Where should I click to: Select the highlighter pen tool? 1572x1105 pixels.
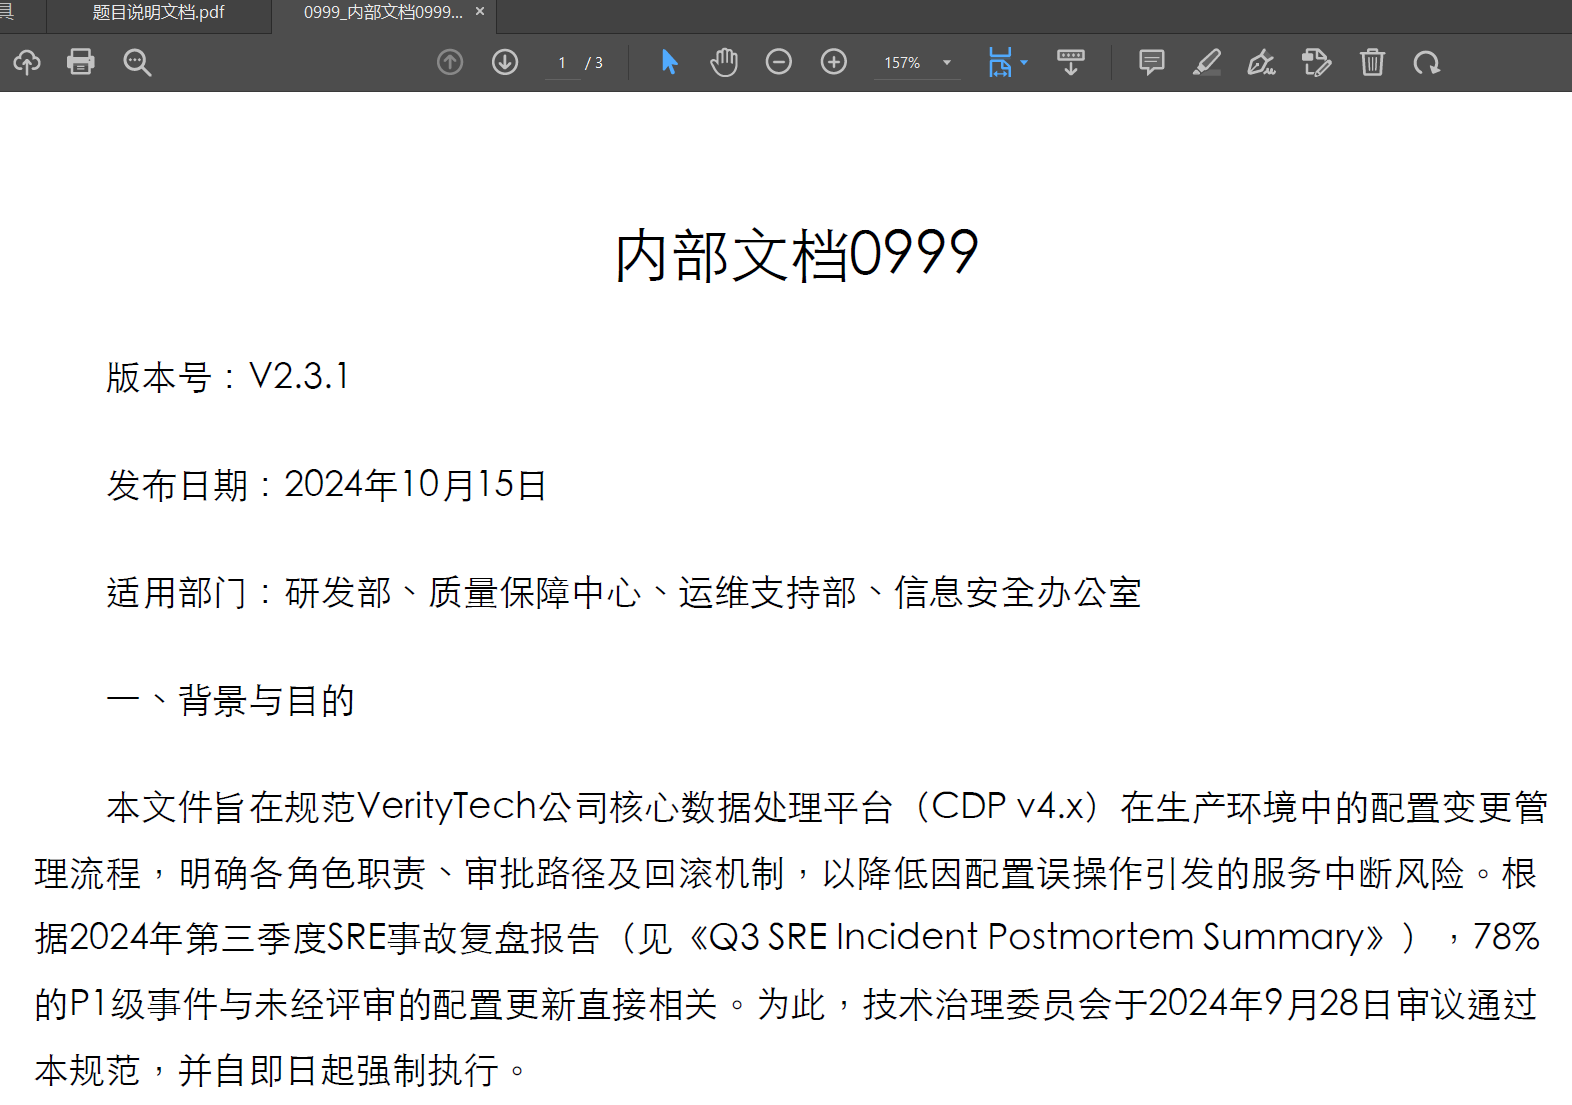[1207, 62]
